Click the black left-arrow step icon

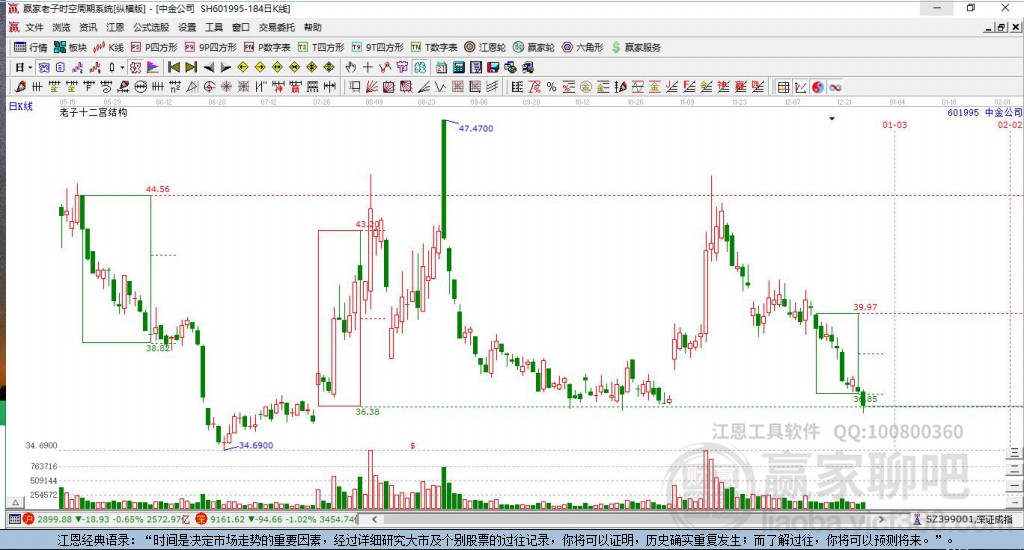tap(208, 67)
